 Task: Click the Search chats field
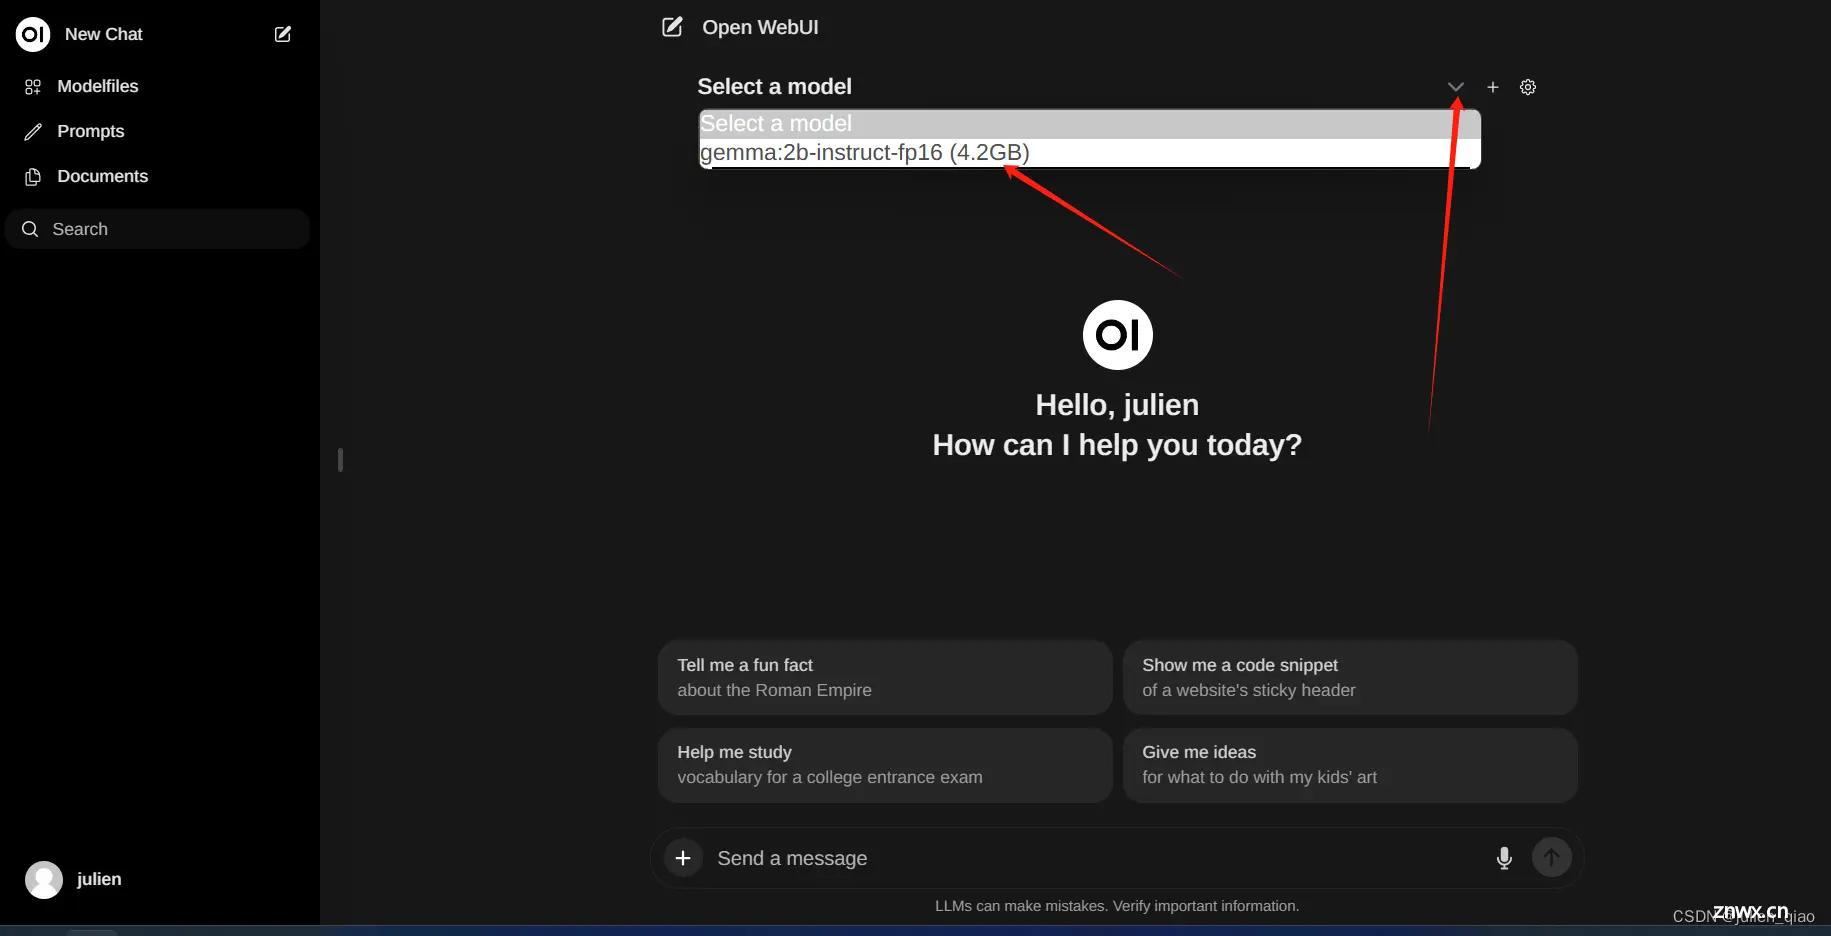[x=158, y=229]
